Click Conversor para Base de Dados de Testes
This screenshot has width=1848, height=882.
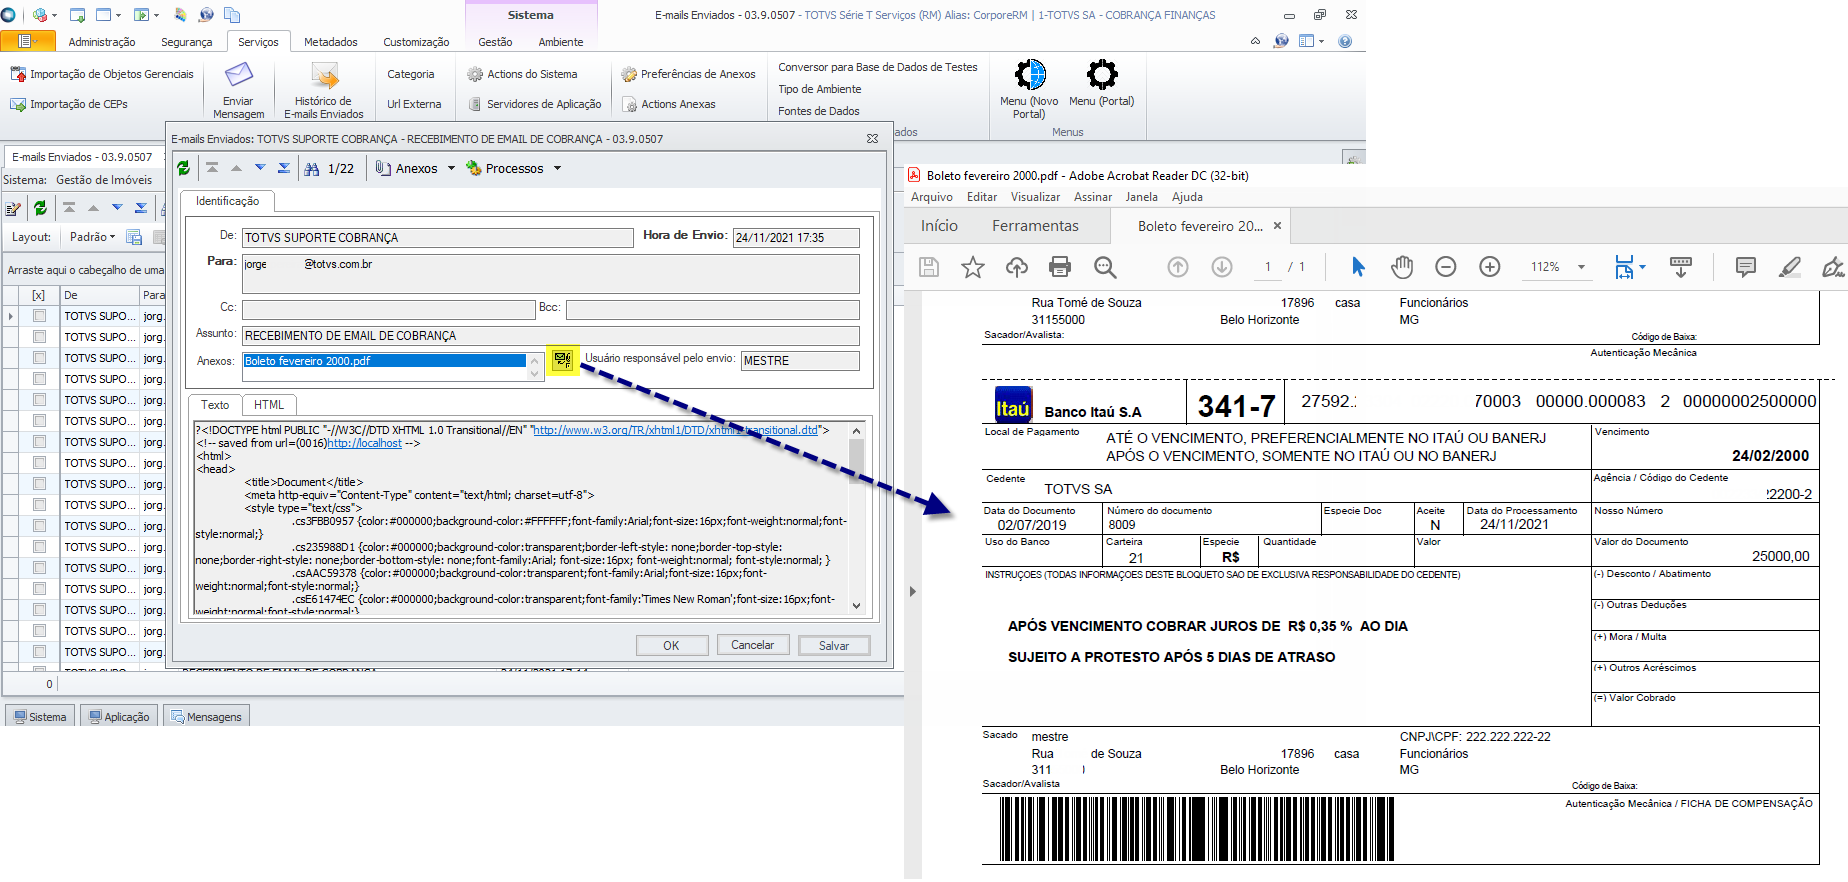coord(878,67)
